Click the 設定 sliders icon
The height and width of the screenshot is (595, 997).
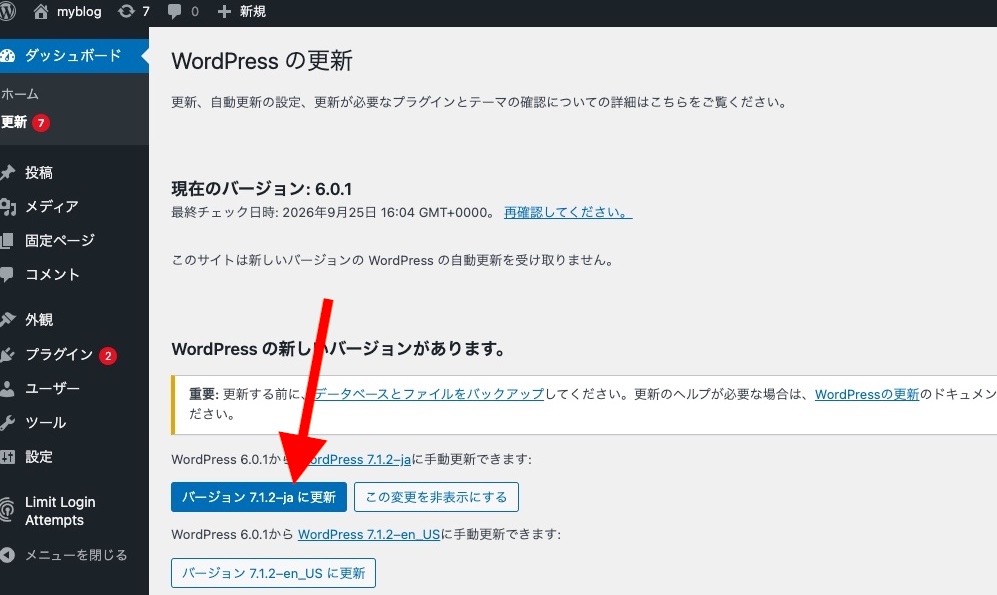(8, 456)
